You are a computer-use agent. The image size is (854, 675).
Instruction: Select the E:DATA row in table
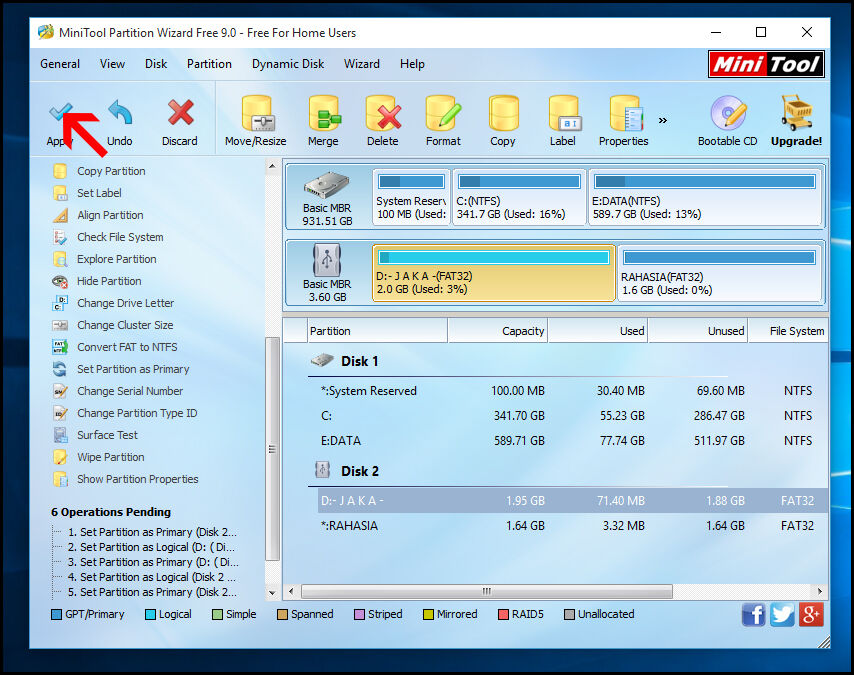point(572,441)
